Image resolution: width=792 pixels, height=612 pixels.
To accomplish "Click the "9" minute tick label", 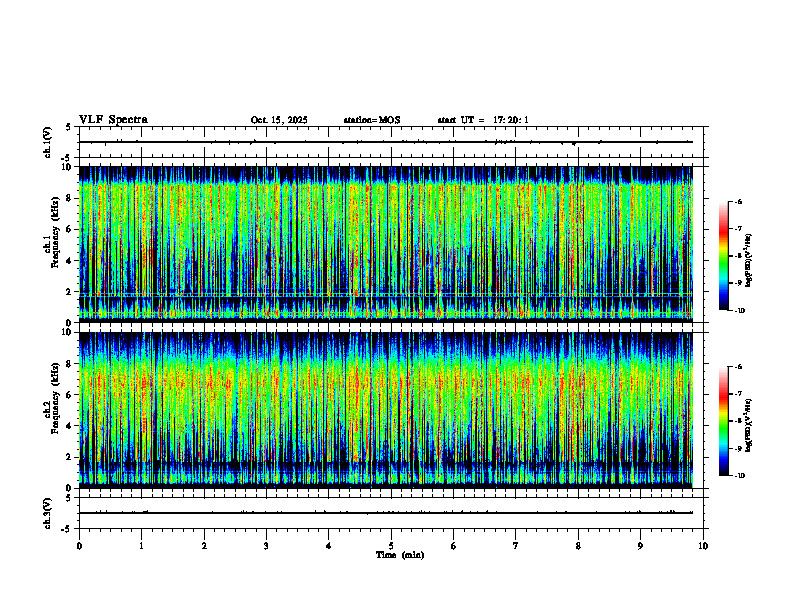I will coord(640,546).
